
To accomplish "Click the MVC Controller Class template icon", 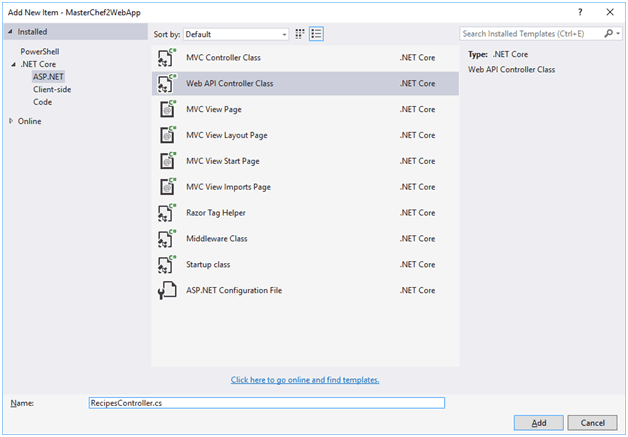I will pyautogui.click(x=167, y=58).
